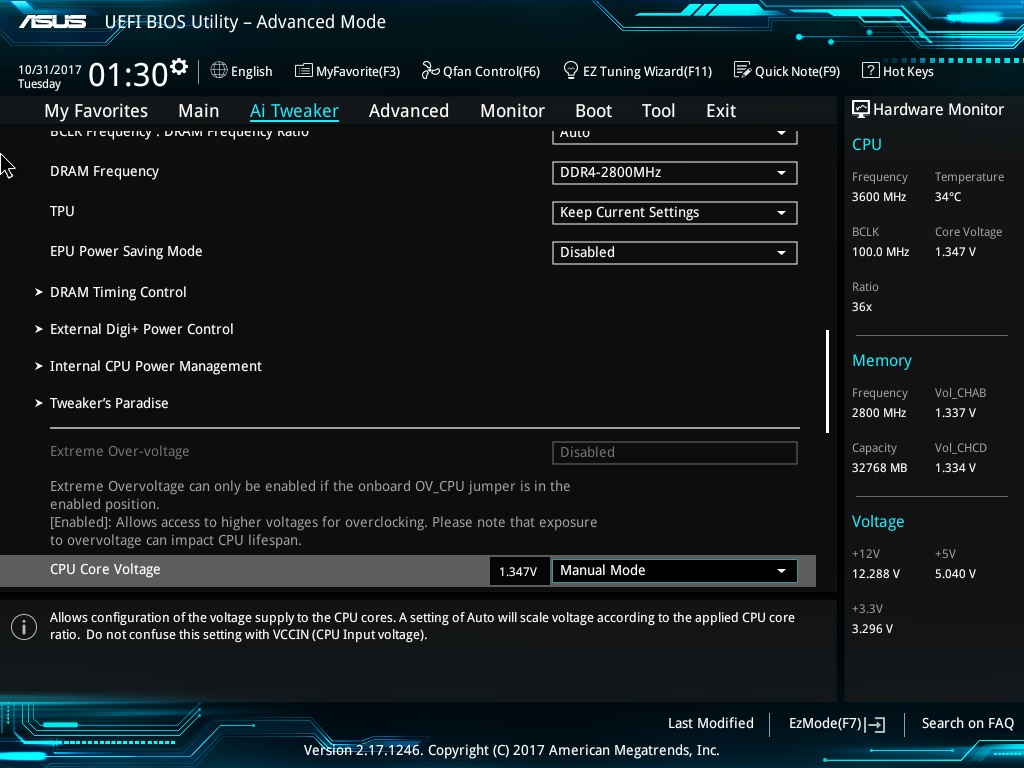Image resolution: width=1024 pixels, height=768 pixels.
Task: Go to My Favorites tab
Action: click(x=96, y=111)
